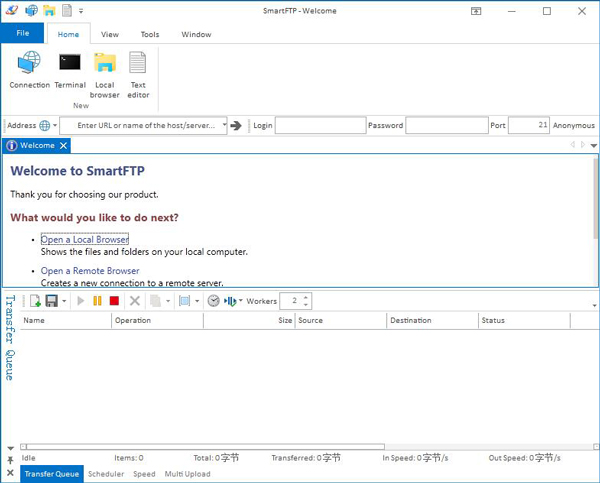Click the Connect arrow button

coord(236,125)
